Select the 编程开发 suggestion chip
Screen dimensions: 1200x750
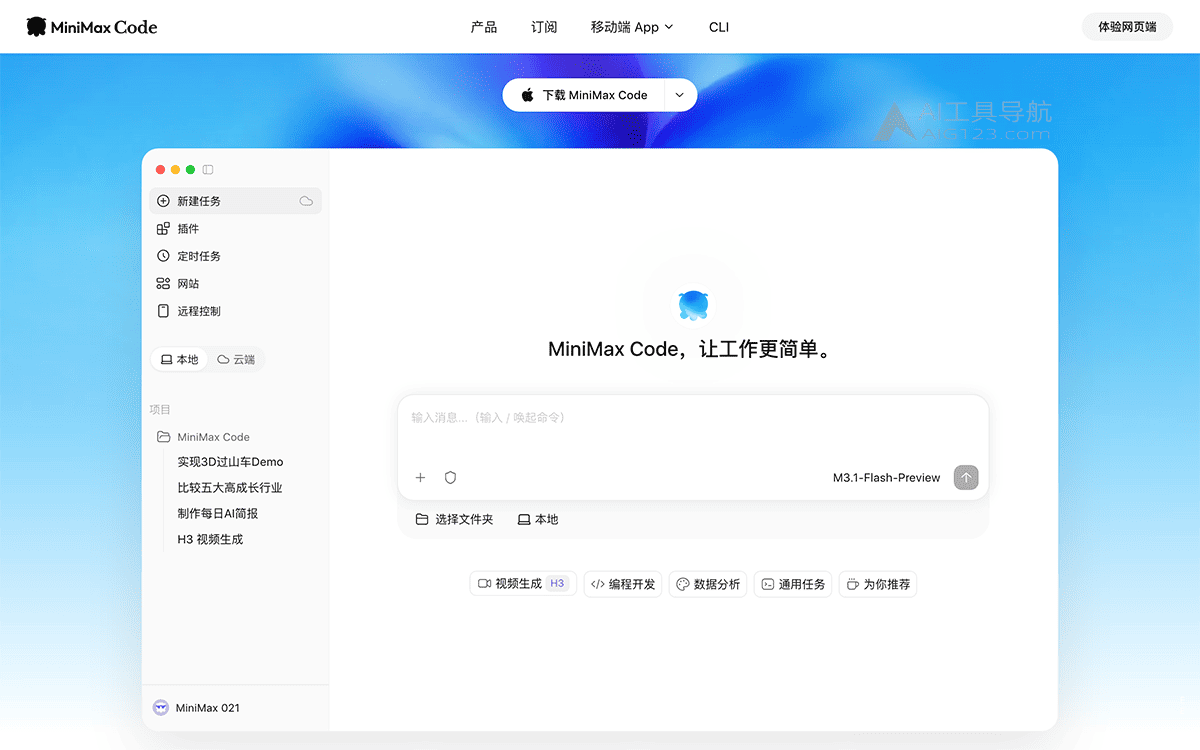[623, 584]
